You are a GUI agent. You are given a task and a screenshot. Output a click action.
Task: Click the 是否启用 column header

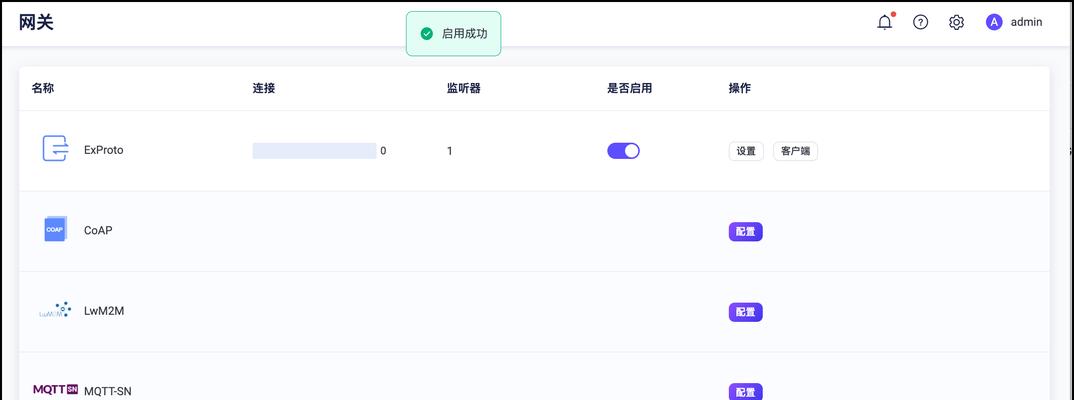click(629, 88)
